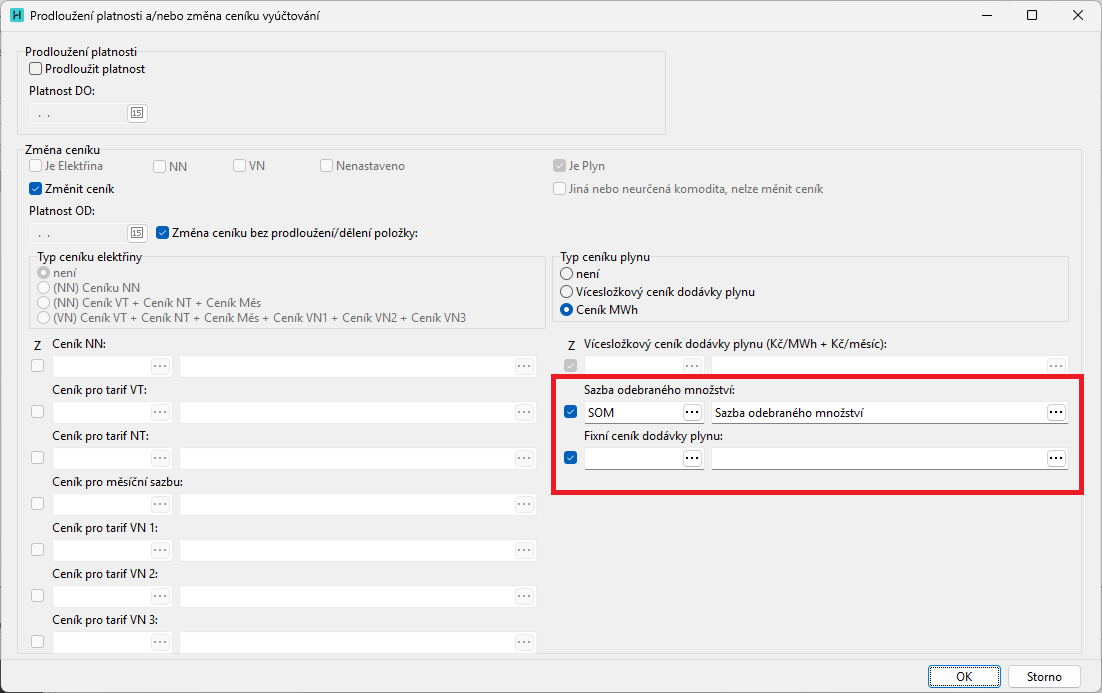
Task: Confirm dialog with OK button
Action: pos(963,676)
